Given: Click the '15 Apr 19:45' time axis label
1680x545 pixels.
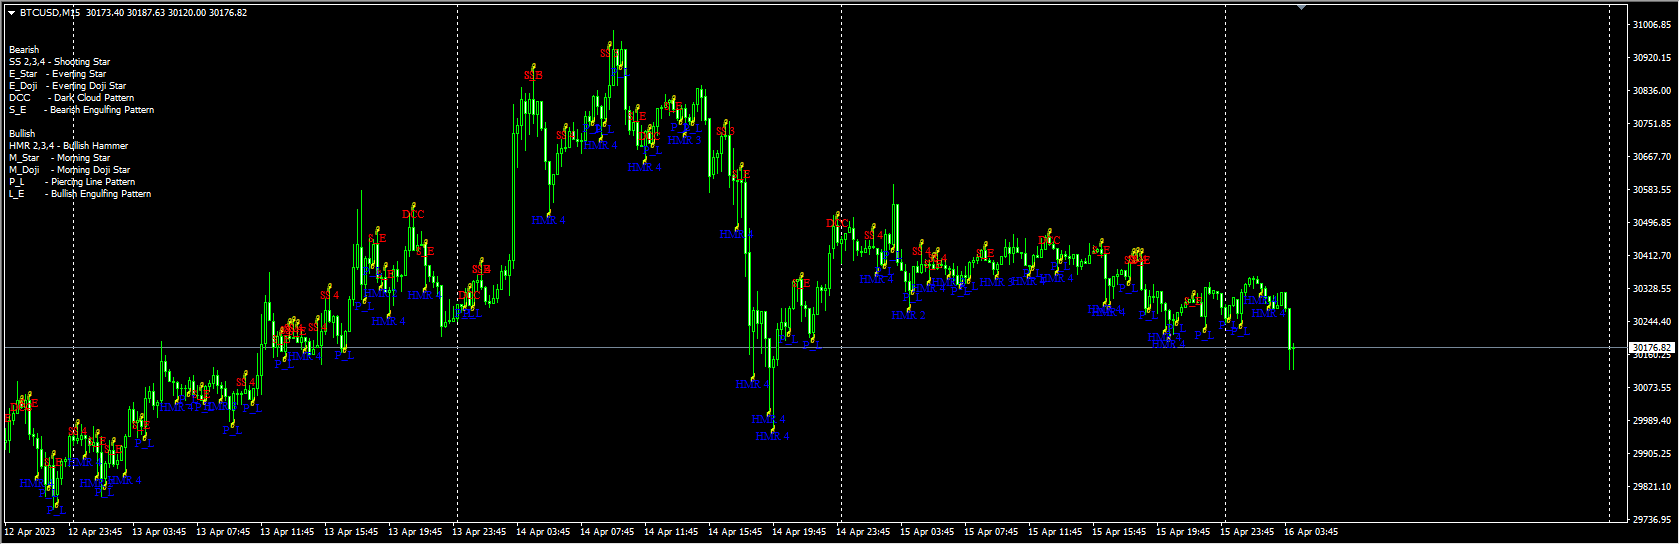Looking at the screenshot, I should point(1183,532).
